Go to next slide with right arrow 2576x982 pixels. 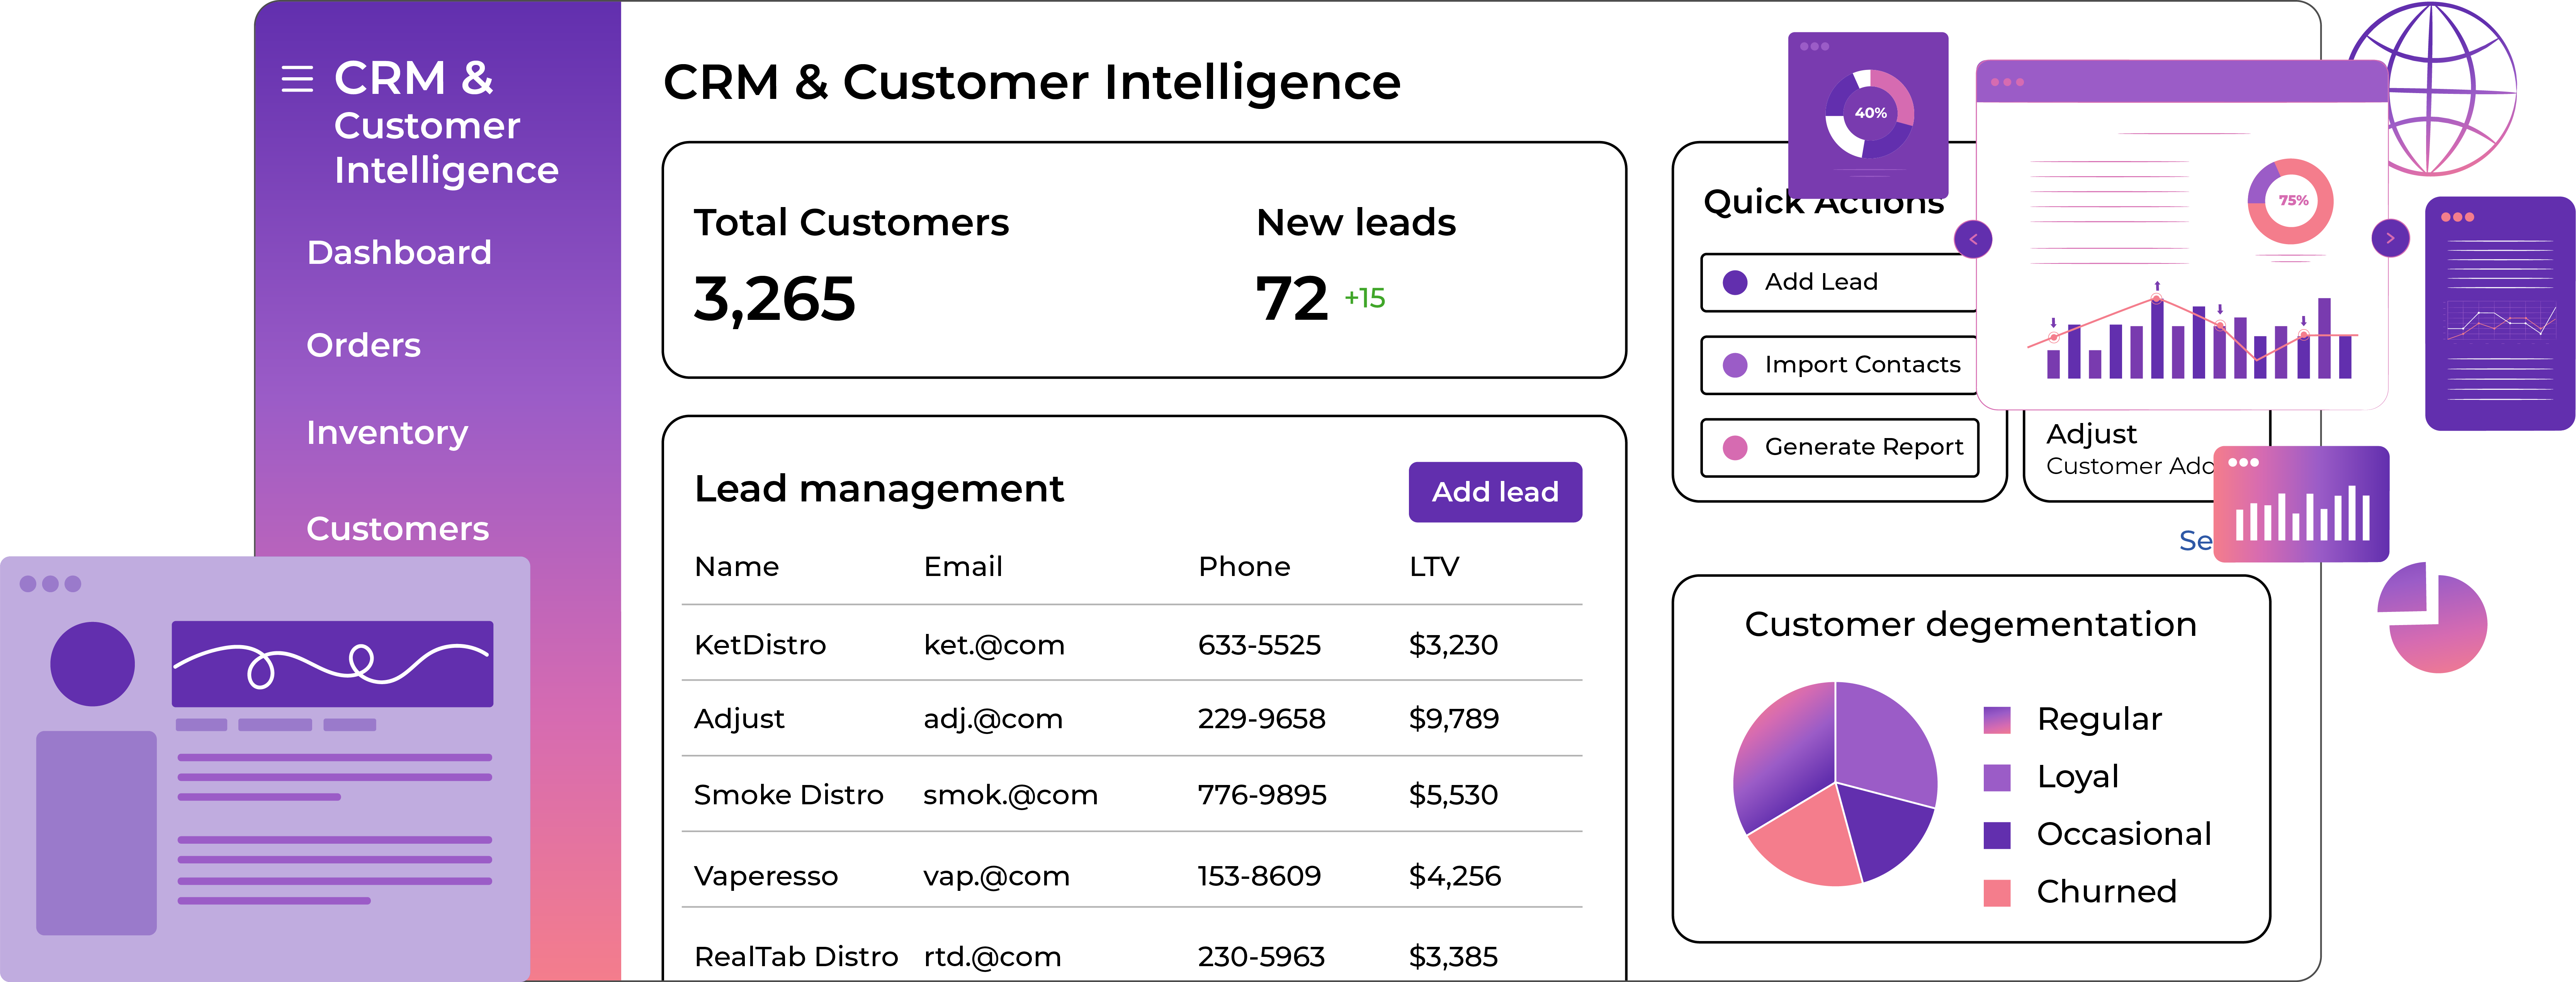click(2390, 238)
